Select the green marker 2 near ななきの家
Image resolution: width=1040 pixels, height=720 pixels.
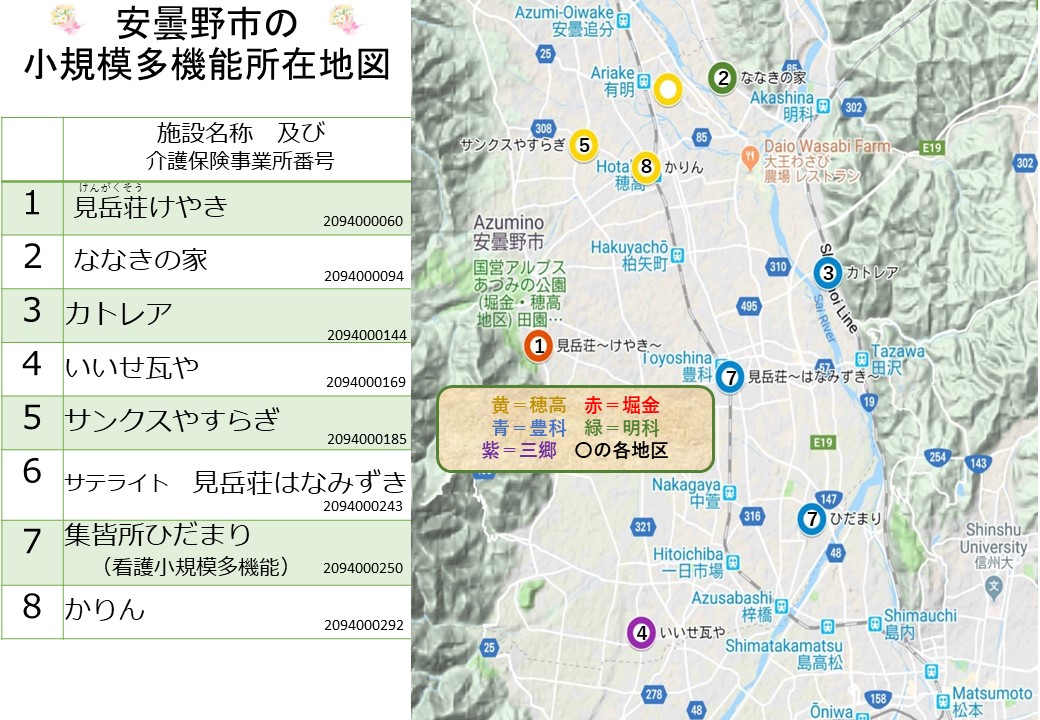coord(722,77)
